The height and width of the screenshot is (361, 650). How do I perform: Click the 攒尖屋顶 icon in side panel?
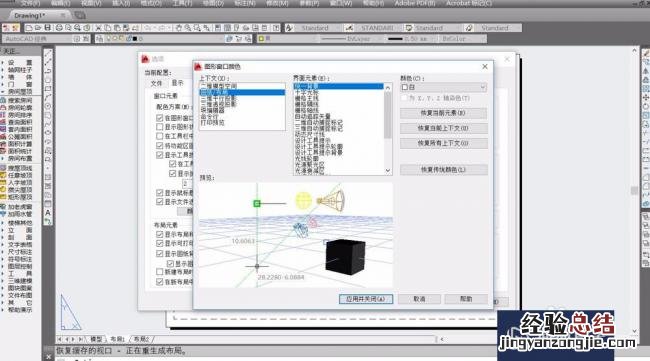tap(3, 189)
